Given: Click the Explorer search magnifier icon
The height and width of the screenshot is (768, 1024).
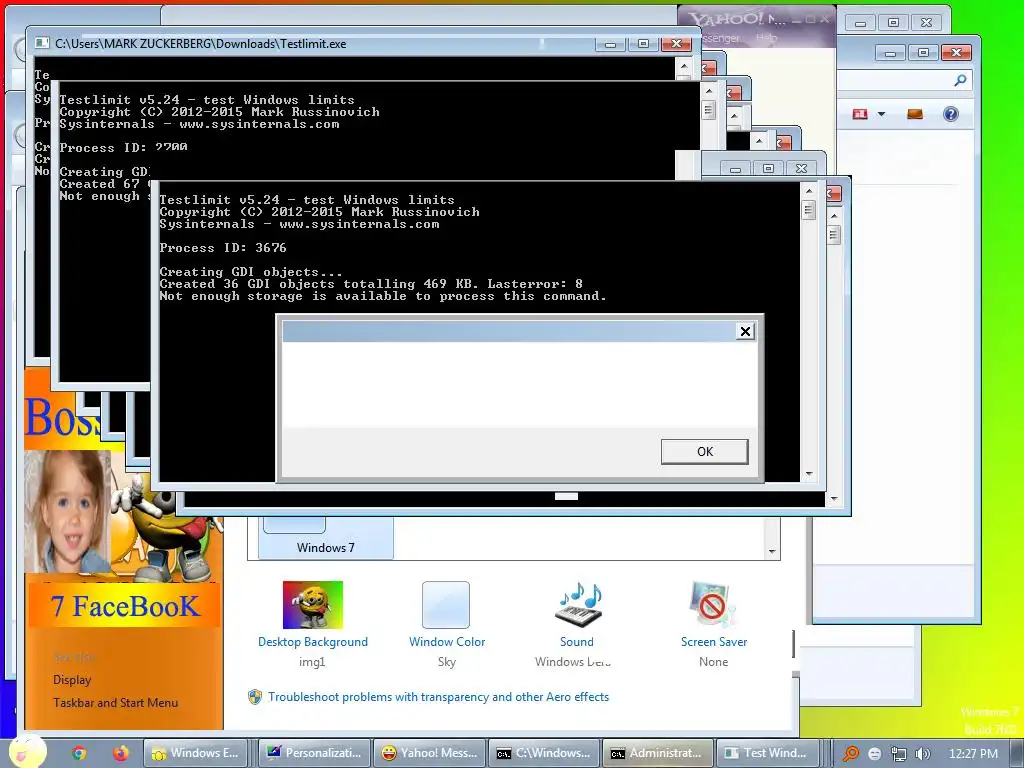Looking at the screenshot, I should click(960, 80).
